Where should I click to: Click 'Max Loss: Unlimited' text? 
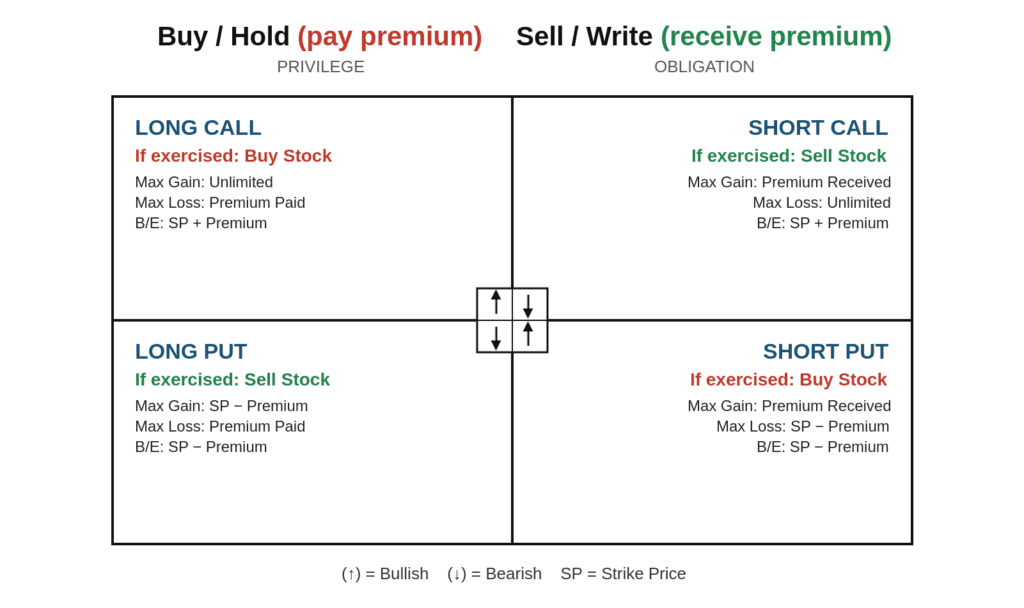pos(822,202)
